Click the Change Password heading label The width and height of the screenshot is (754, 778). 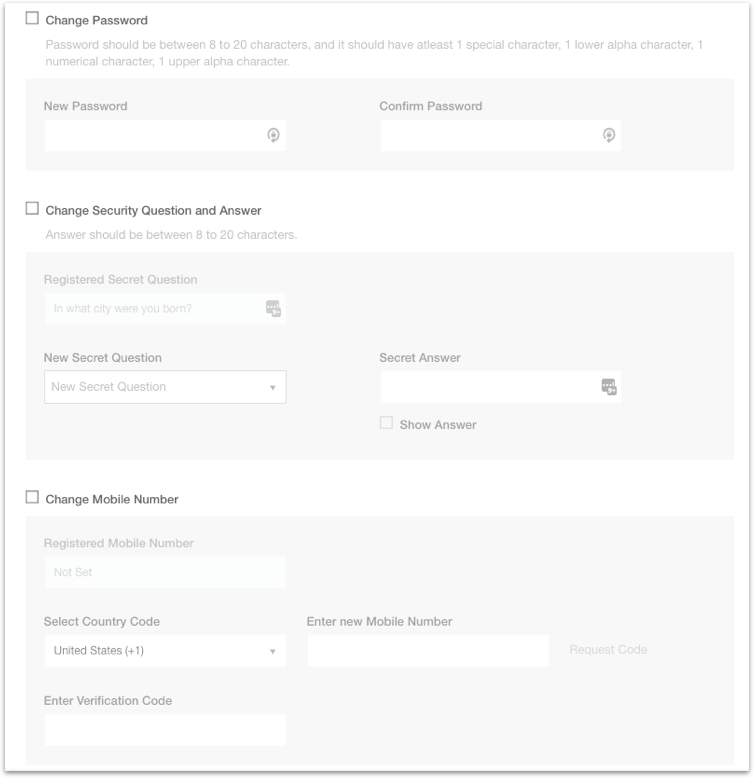pos(97,20)
